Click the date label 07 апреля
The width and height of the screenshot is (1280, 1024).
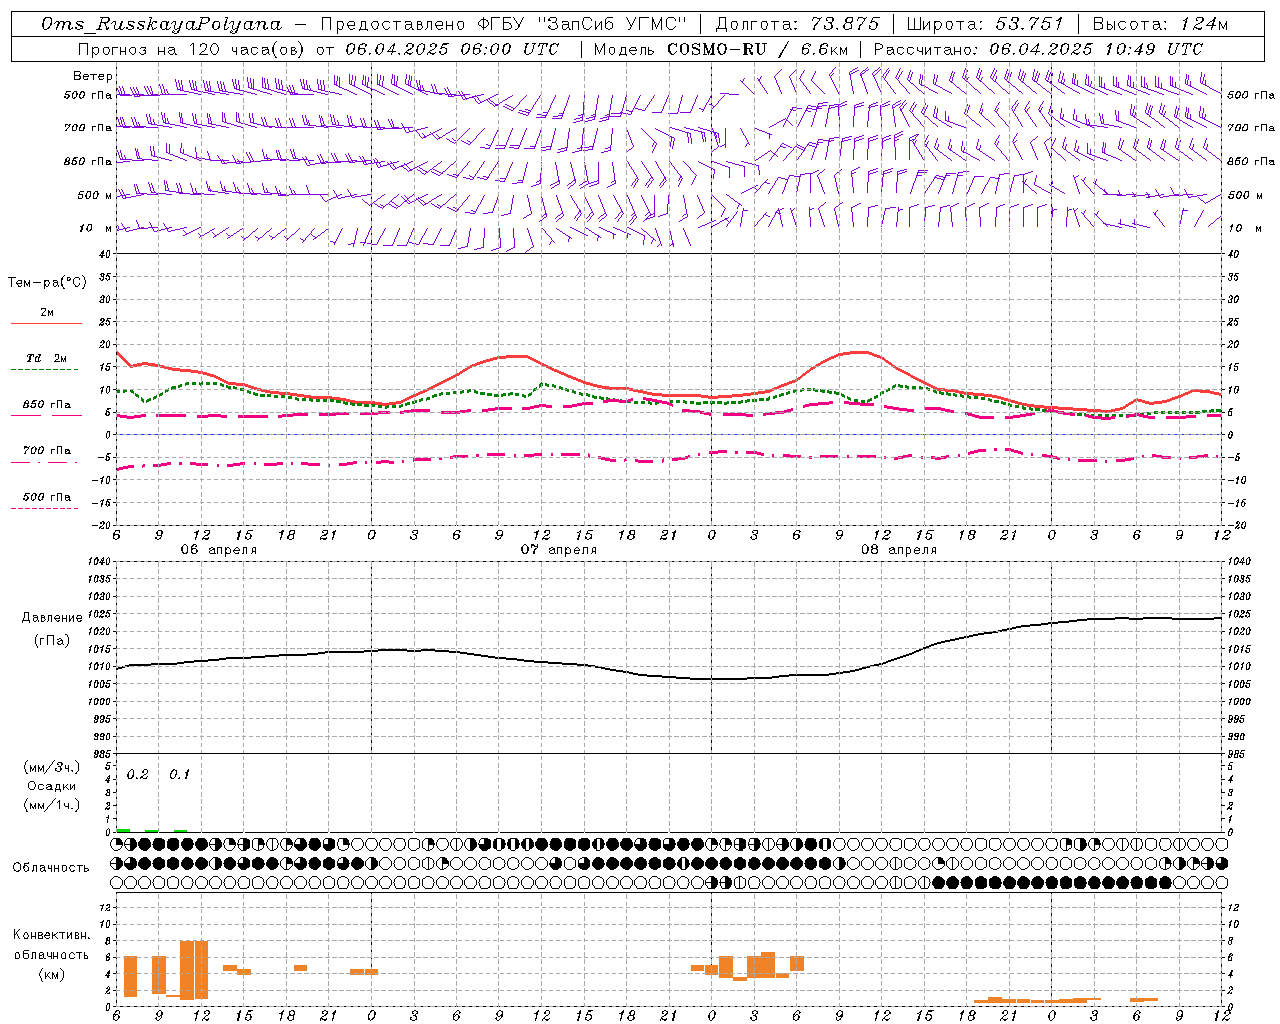[x=558, y=550]
